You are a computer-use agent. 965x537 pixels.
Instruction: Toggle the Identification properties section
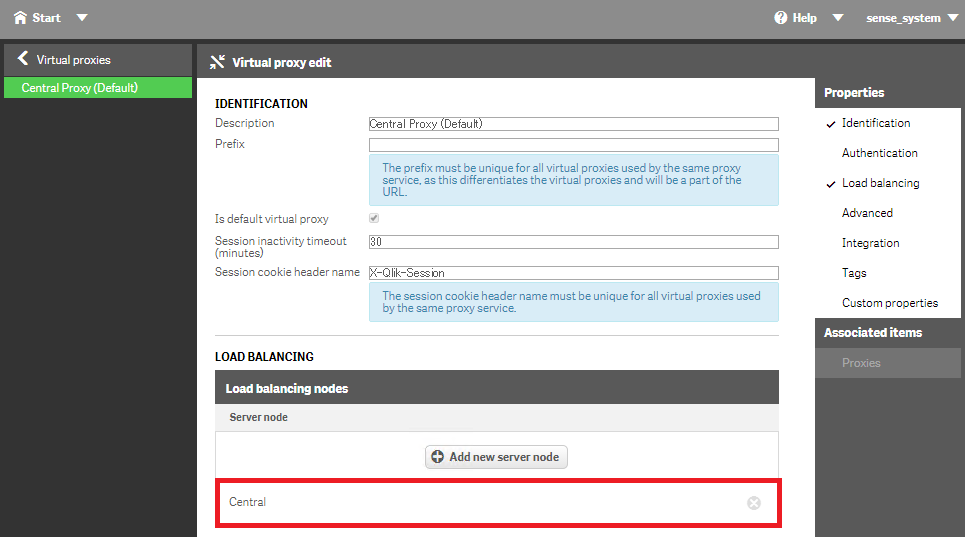pyautogui.click(x=875, y=123)
